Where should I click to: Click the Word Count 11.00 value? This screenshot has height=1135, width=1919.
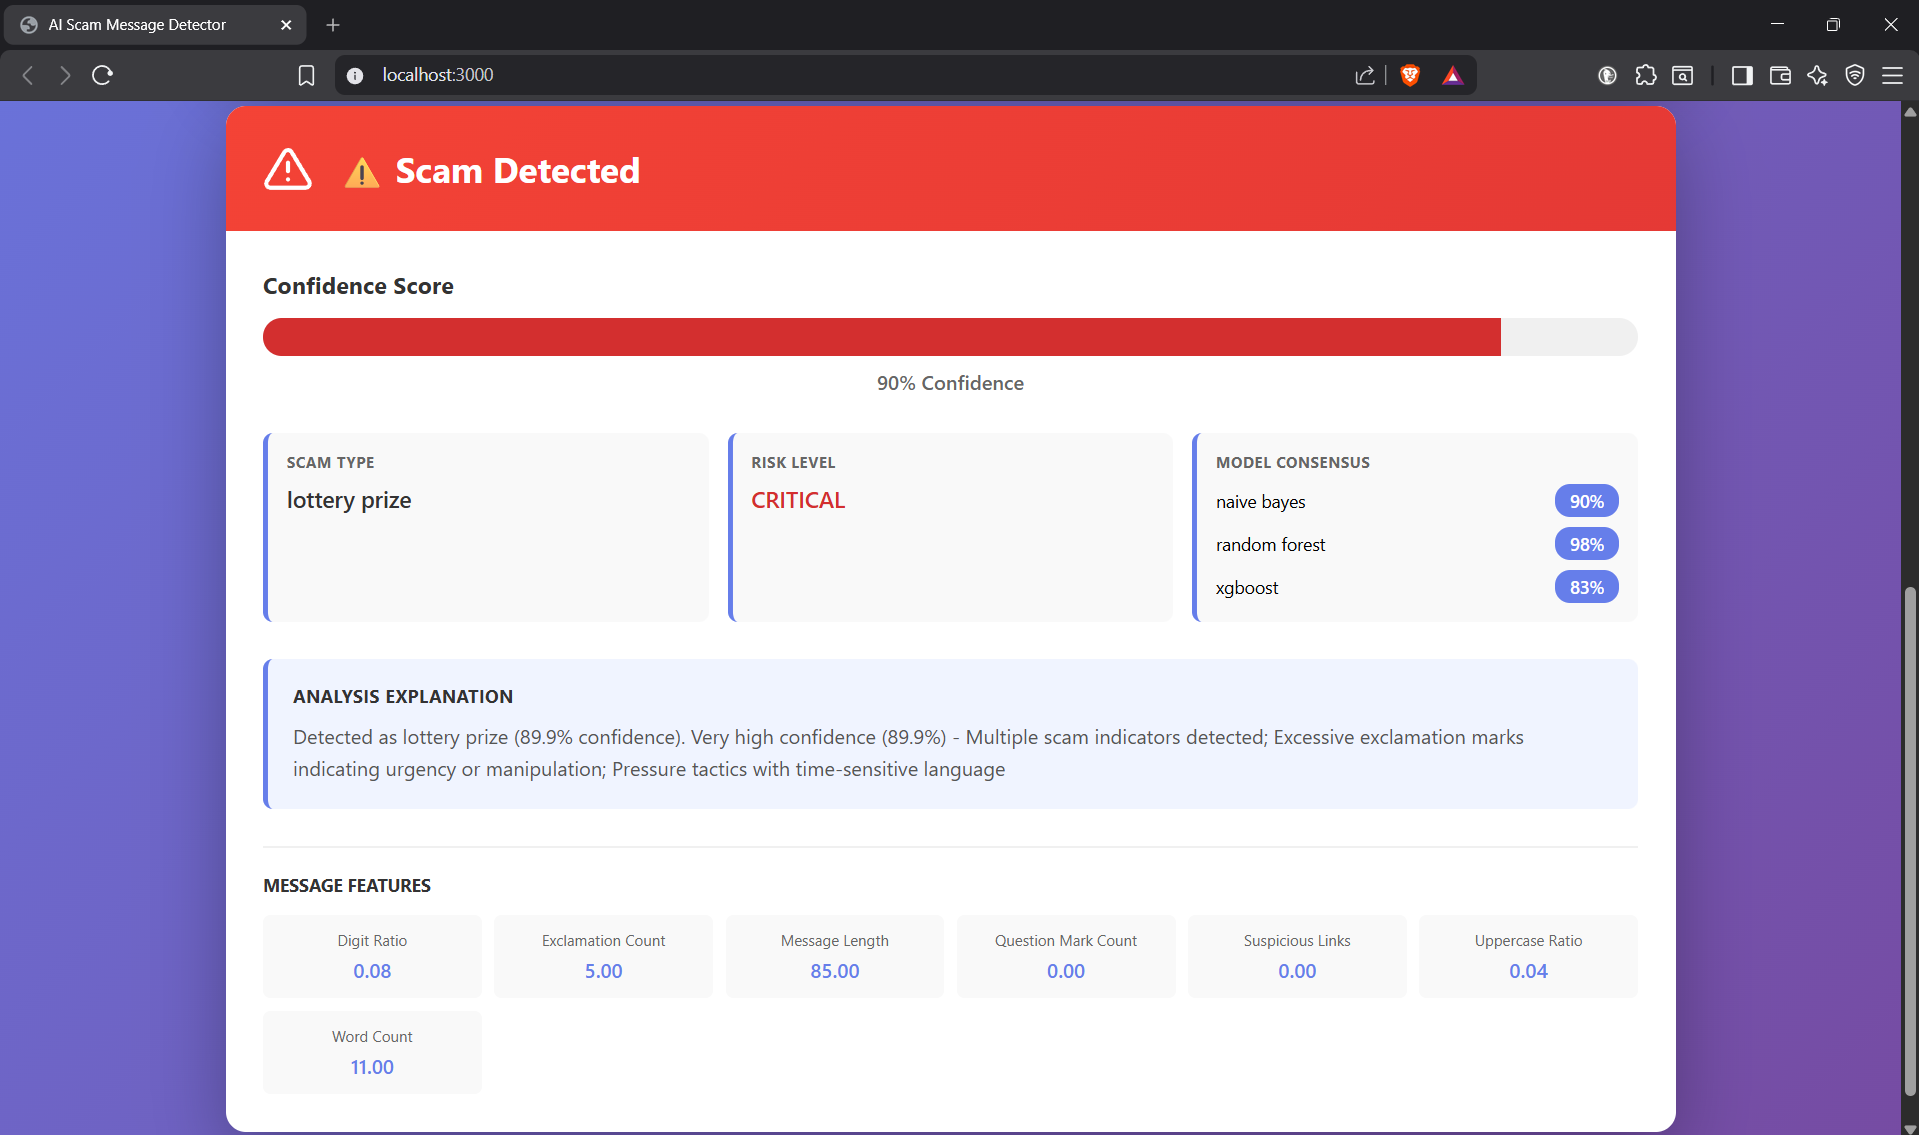[372, 1067]
